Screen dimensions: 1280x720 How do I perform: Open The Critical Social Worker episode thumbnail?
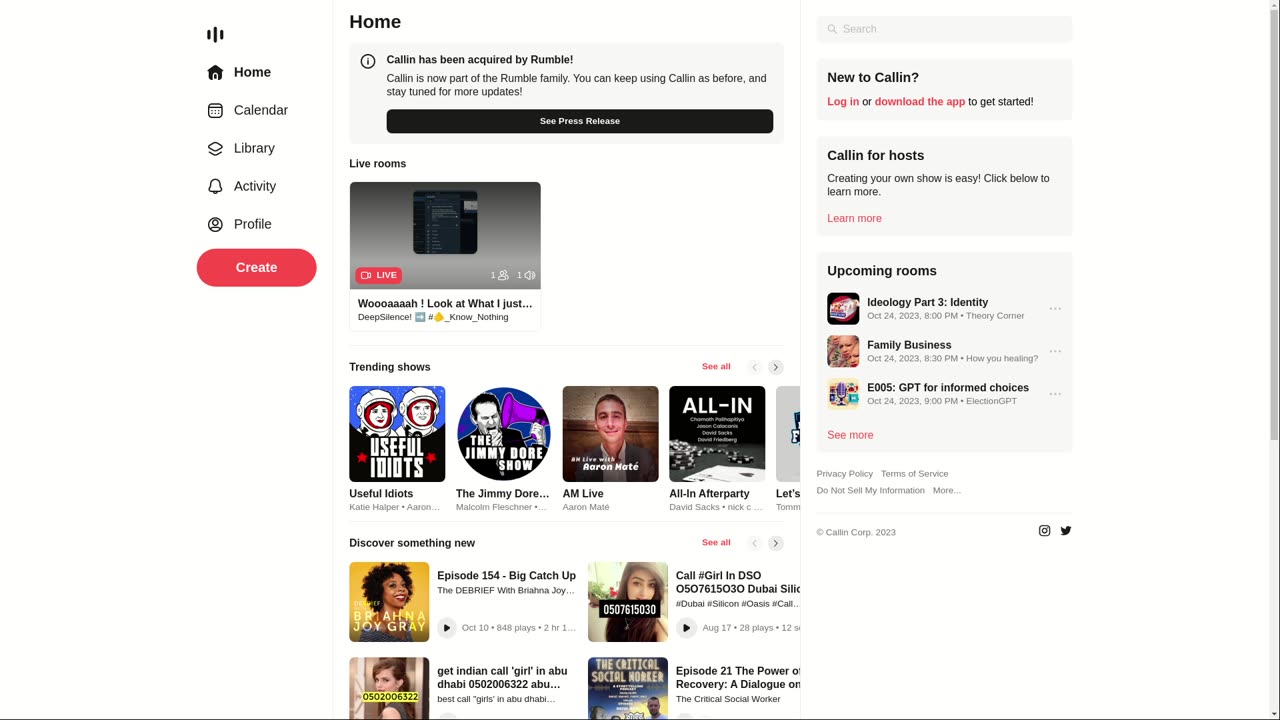(x=628, y=689)
